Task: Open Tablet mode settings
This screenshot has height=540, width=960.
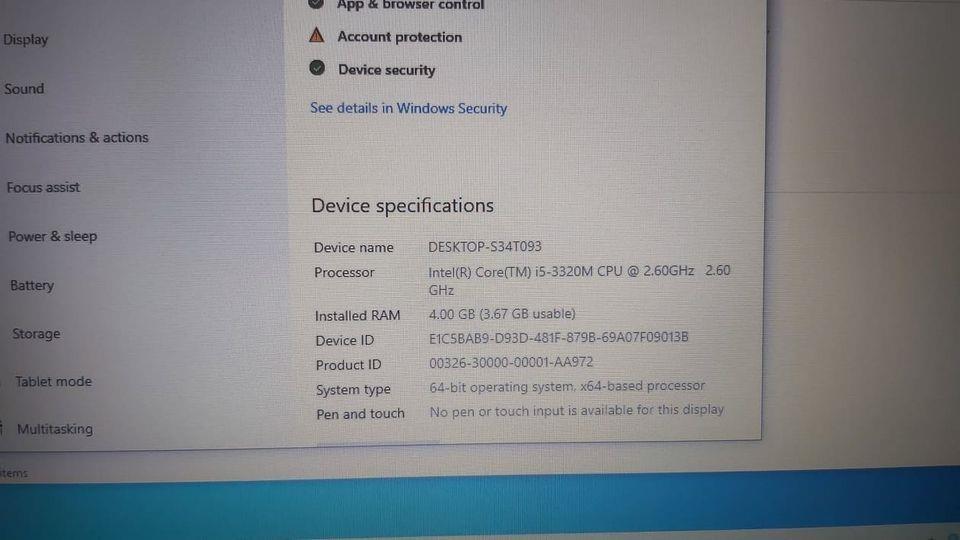Action: (53, 381)
